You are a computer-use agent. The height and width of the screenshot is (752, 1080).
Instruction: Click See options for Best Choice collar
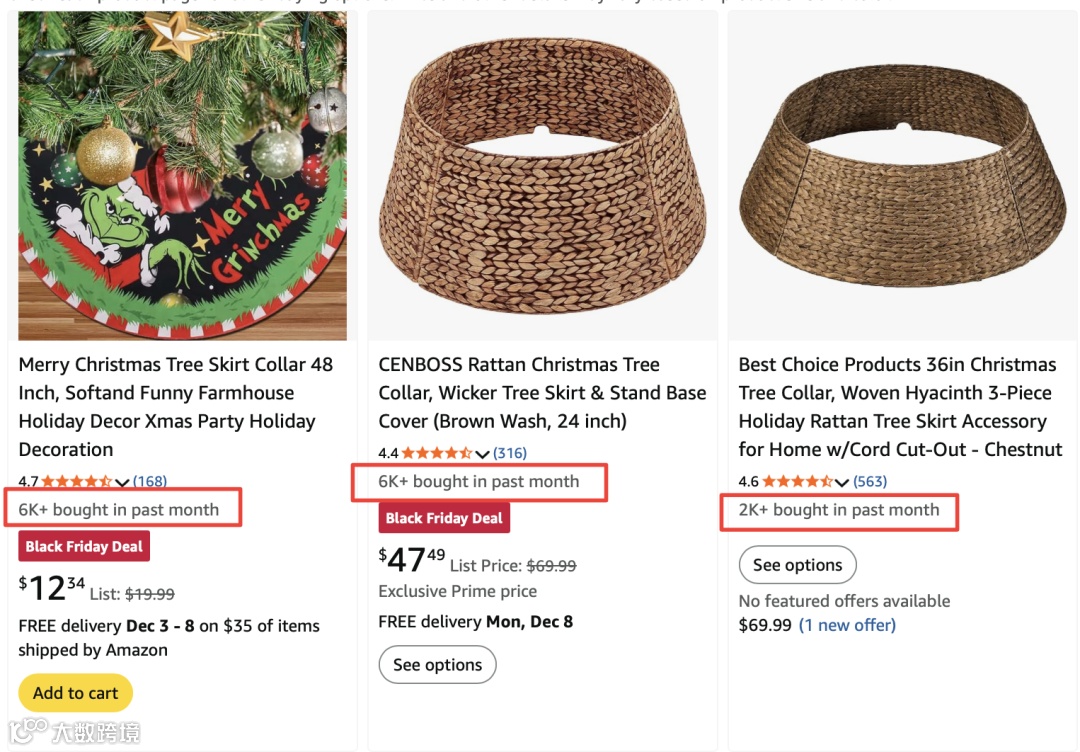click(x=797, y=565)
